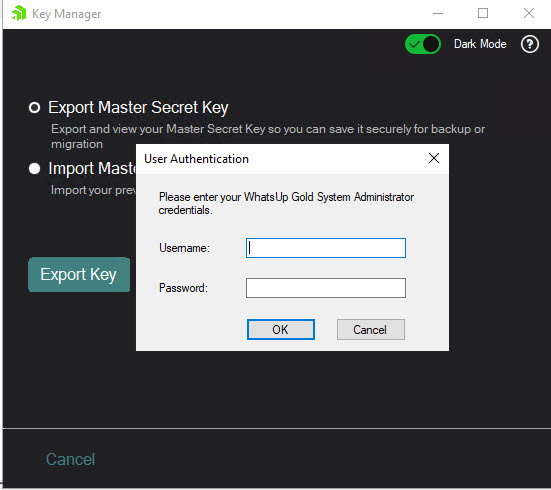The image size is (551, 490).
Task: Select Export Master Secret Key radio button
Action: 34,107
